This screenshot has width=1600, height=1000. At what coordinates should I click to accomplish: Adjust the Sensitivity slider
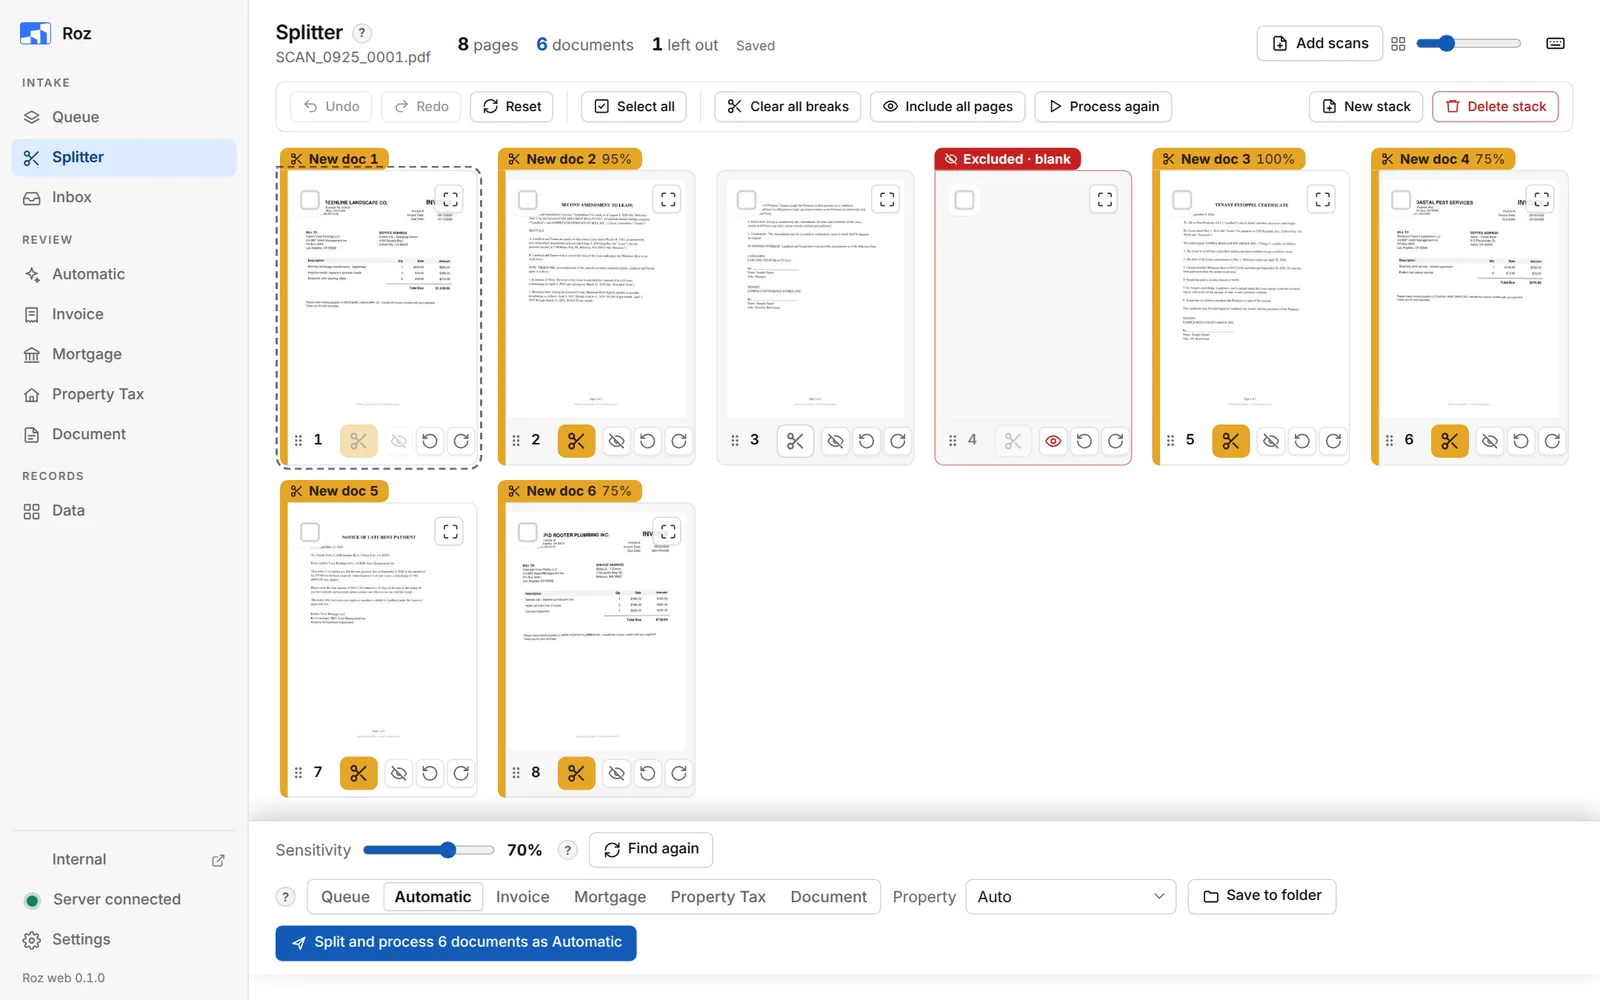429,850
